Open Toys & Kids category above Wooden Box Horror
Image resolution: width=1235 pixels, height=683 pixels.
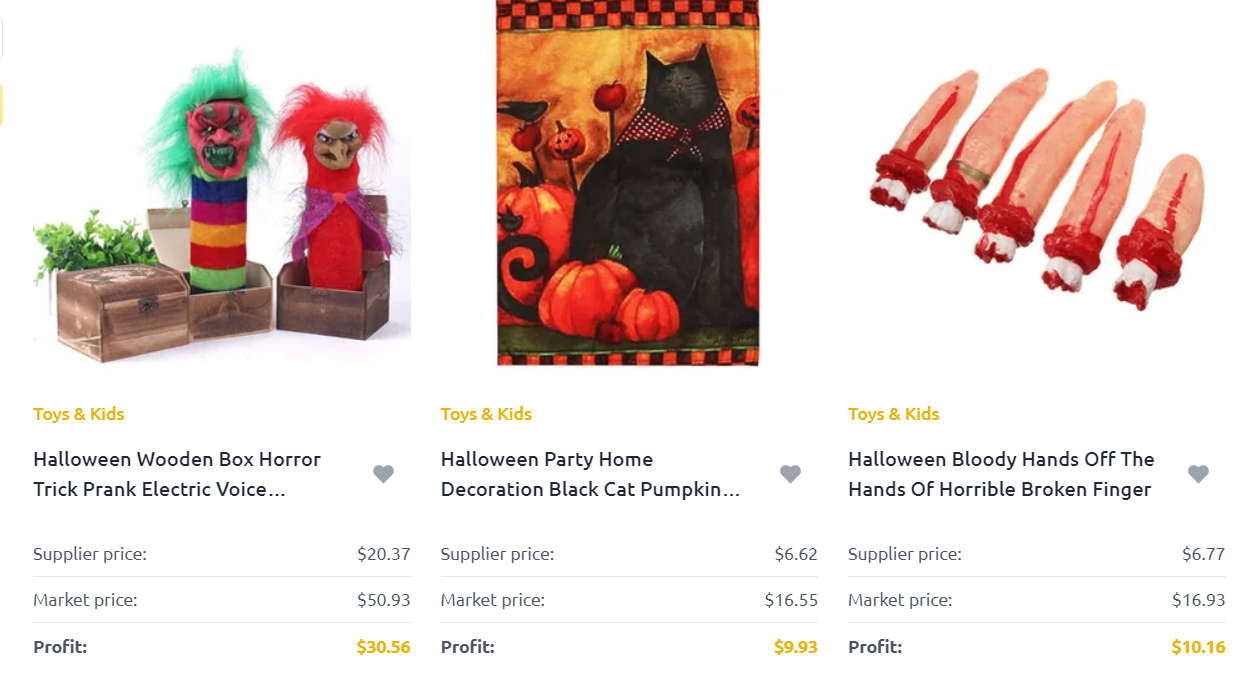(x=79, y=414)
